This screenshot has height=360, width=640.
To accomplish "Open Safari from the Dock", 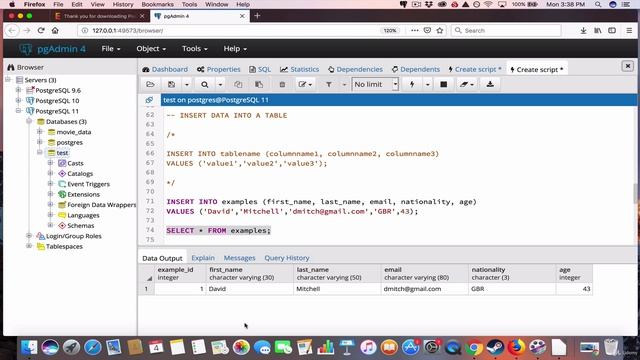I will click(93, 347).
